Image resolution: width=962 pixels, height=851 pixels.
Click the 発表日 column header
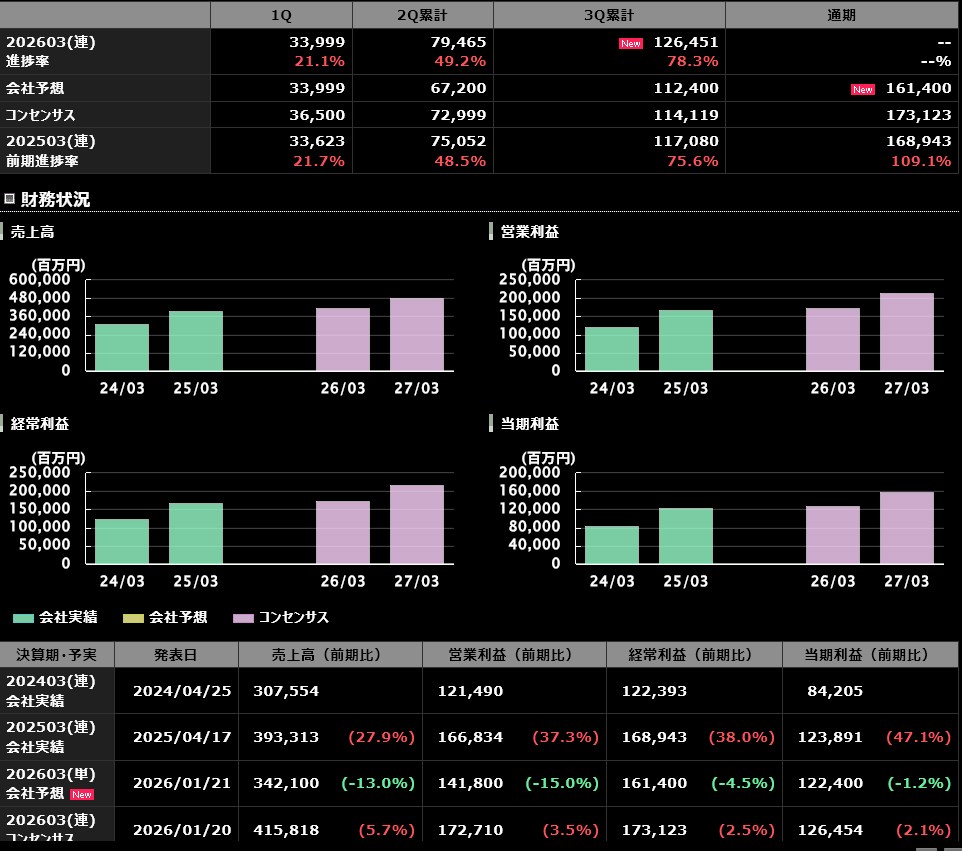tap(176, 655)
